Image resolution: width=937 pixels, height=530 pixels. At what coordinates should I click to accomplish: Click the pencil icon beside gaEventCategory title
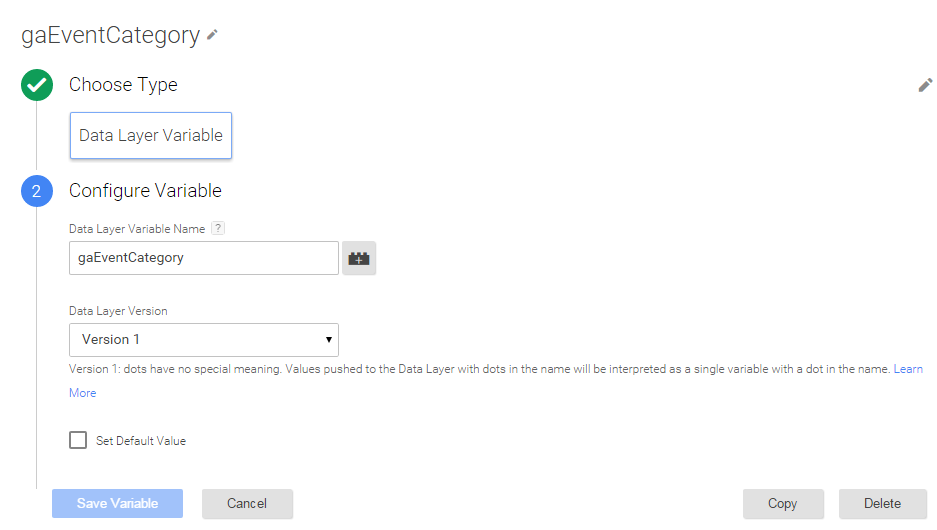(212, 35)
